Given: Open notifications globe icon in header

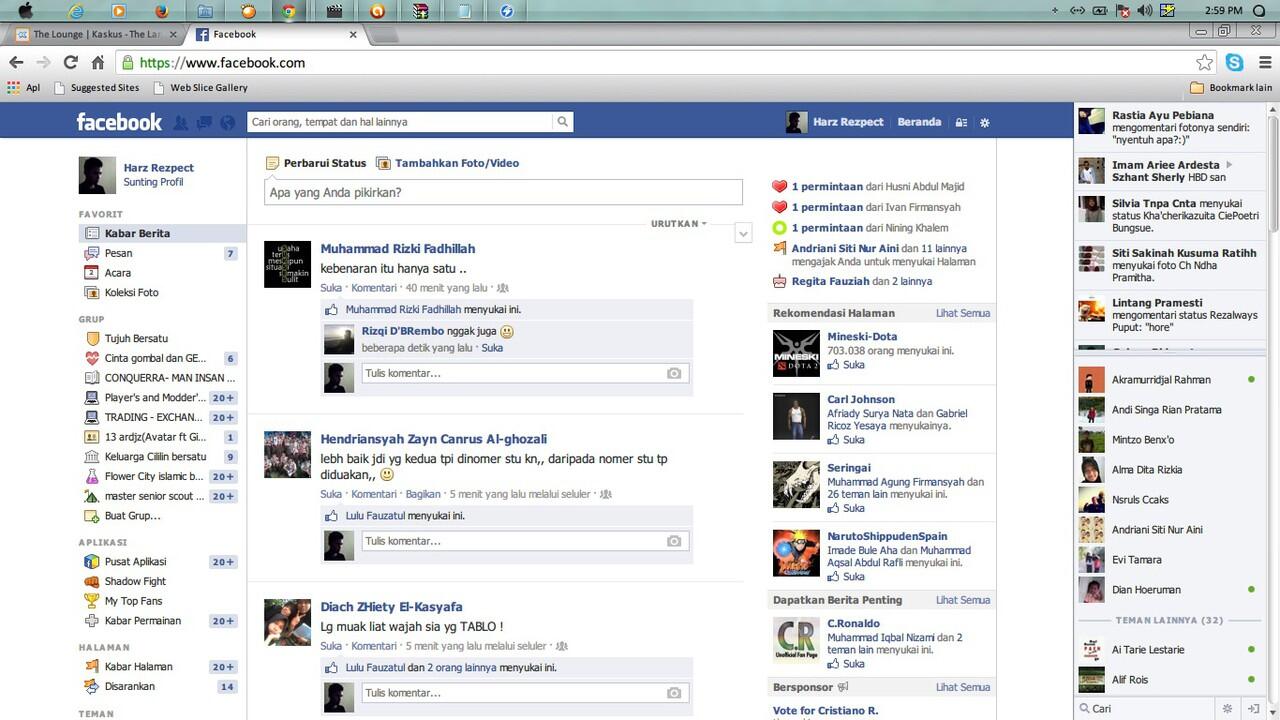Looking at the screenshot, I should (x=228, y=123).
